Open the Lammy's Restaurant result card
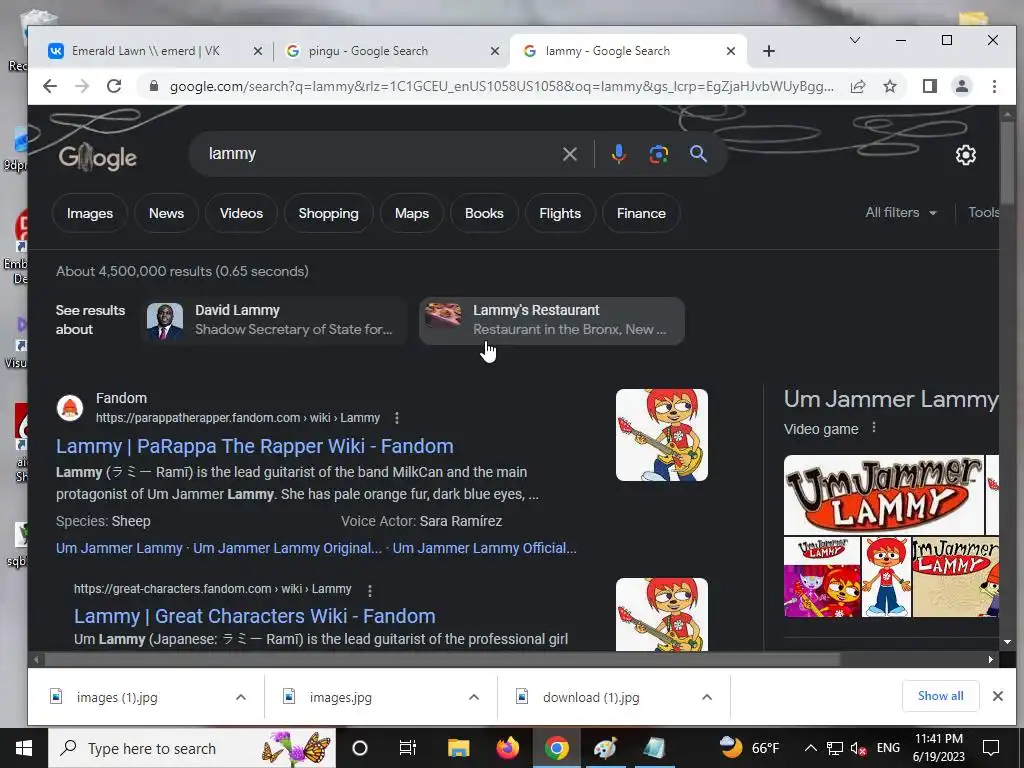This screenshot has height=768, width=1024. [x=552, y=320]
